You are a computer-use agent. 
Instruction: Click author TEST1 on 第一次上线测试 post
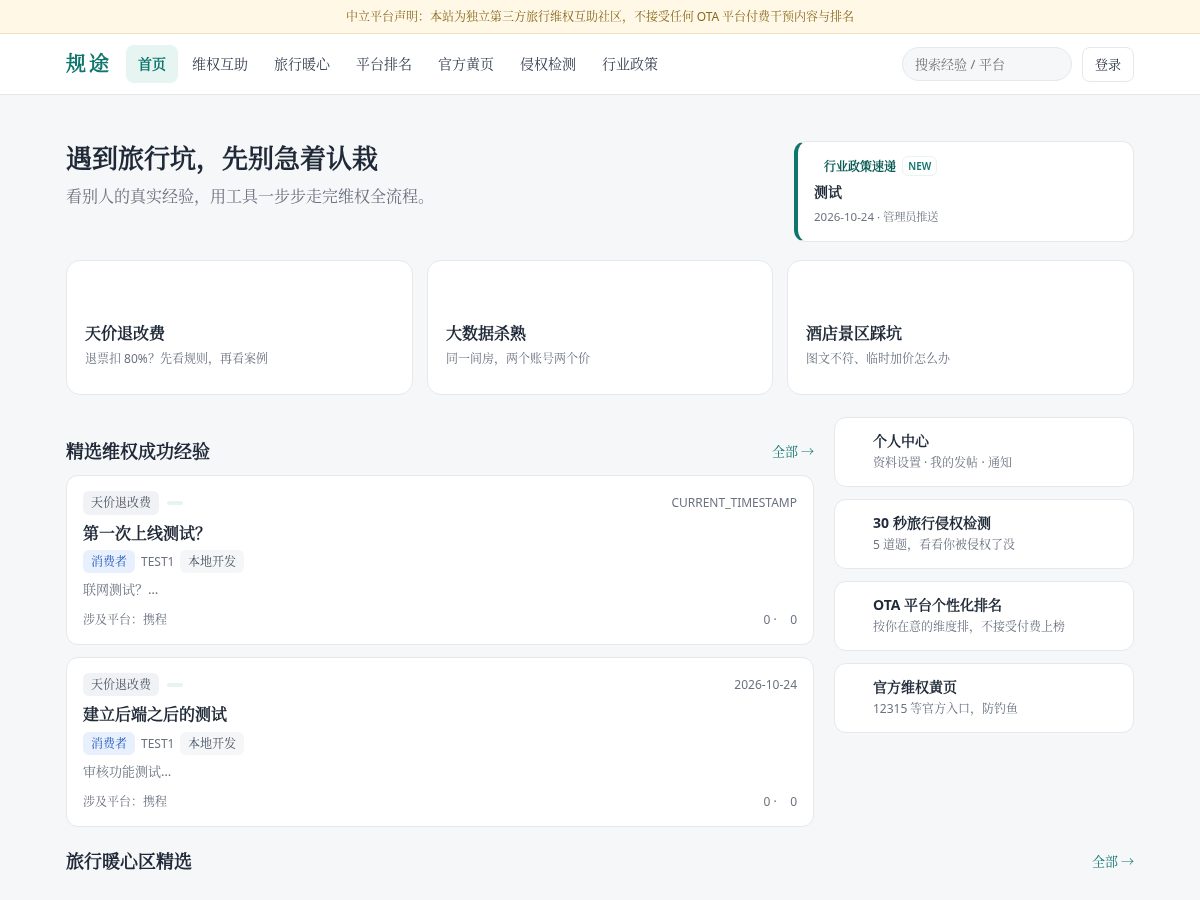(157, 562)
